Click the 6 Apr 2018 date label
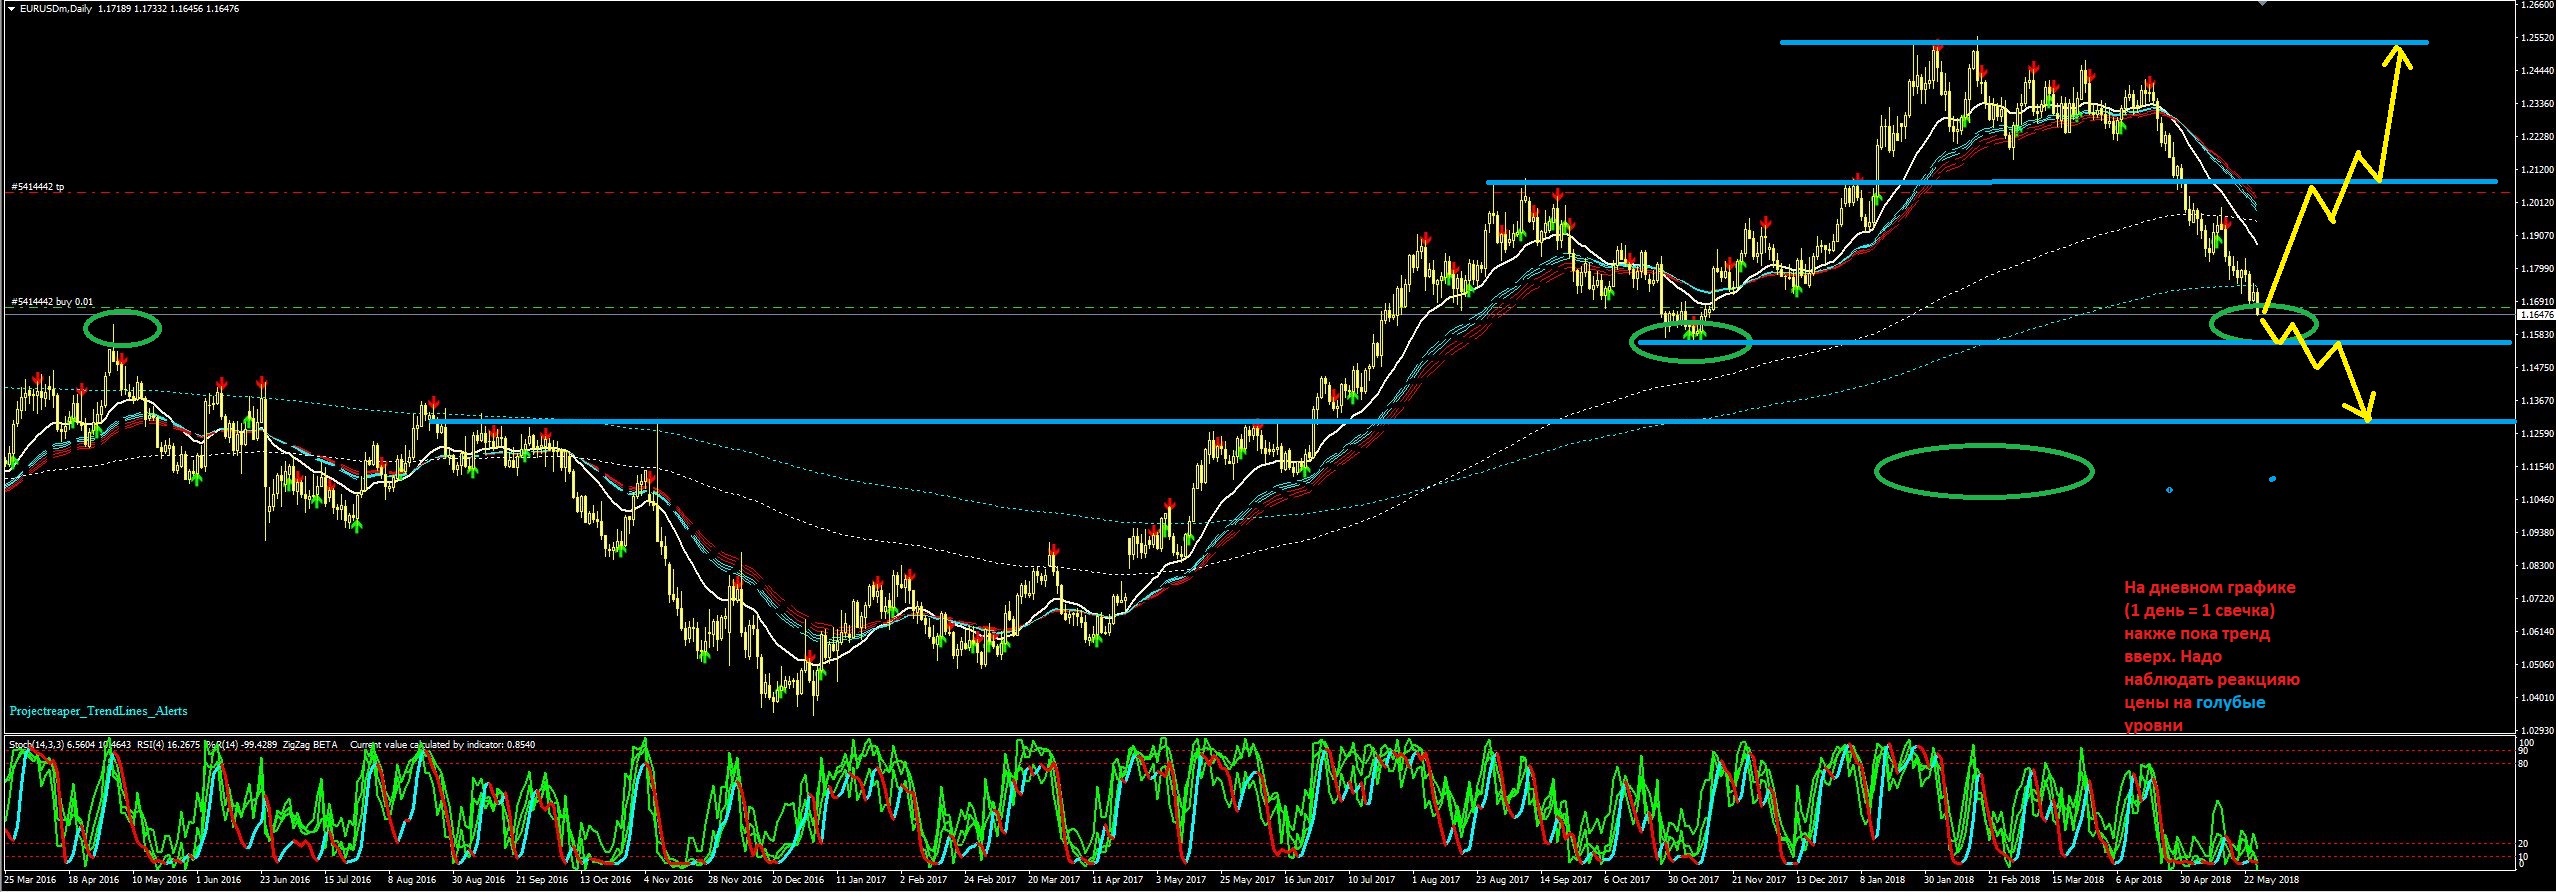Viewport: 2556px width, 892px height. point(2139,880)
